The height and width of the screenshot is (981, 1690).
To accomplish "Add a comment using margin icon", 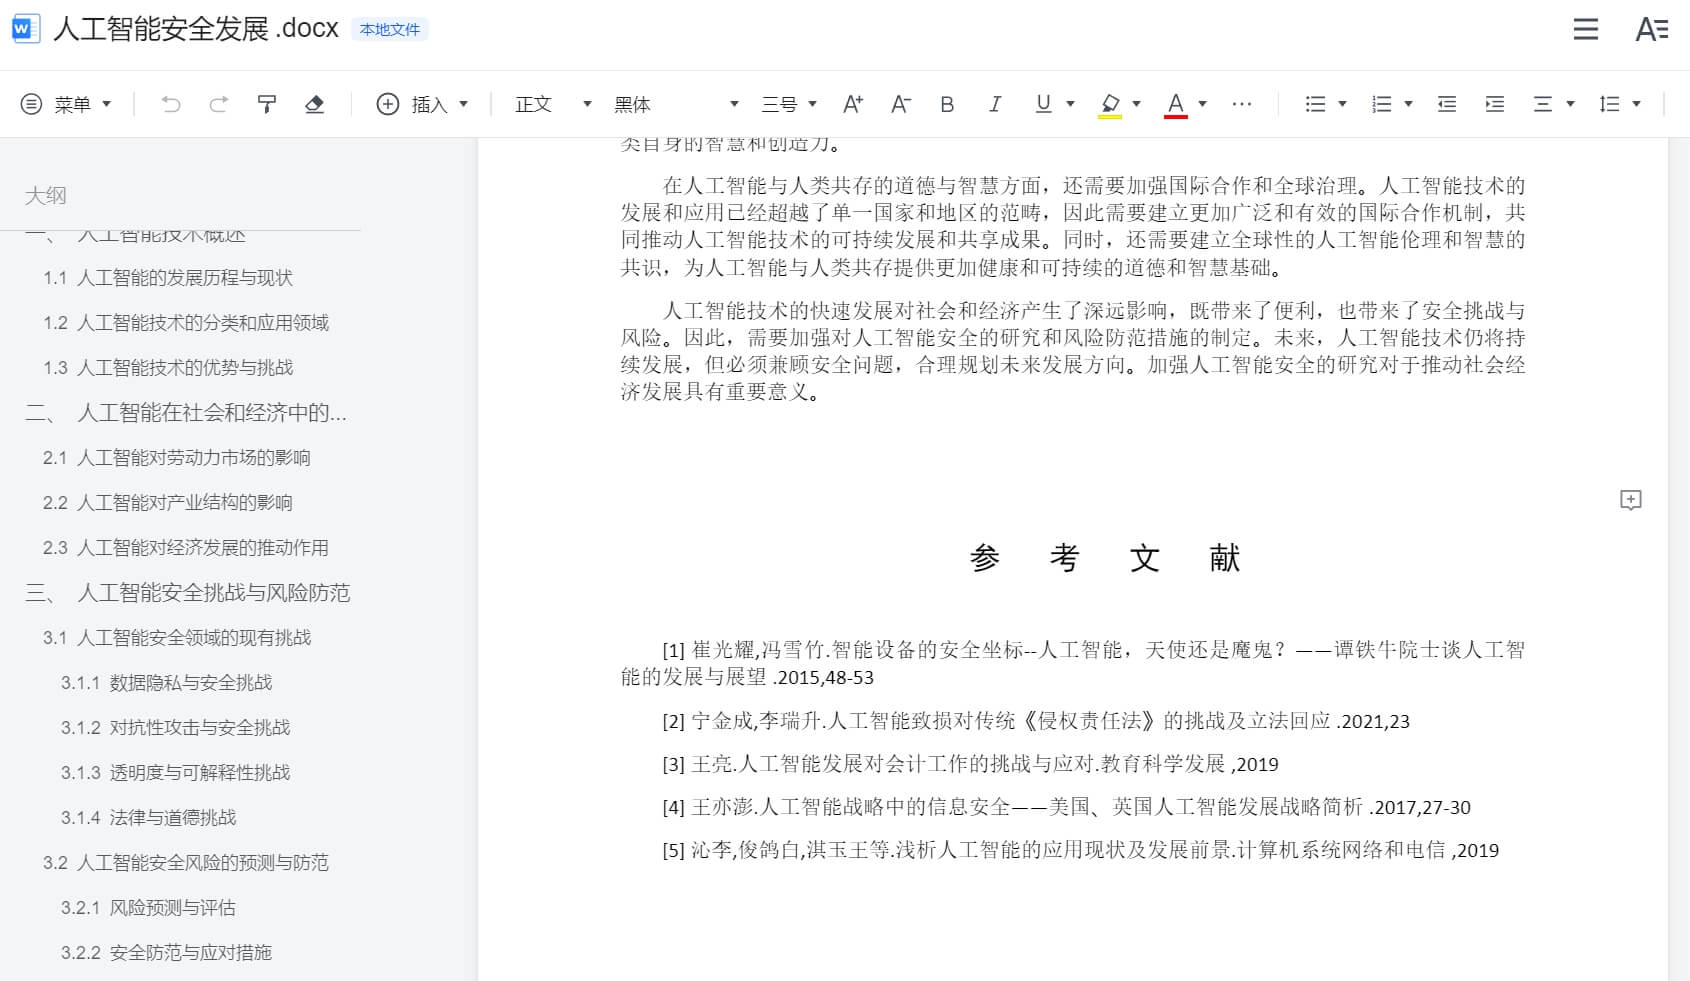I will 1630,500.
